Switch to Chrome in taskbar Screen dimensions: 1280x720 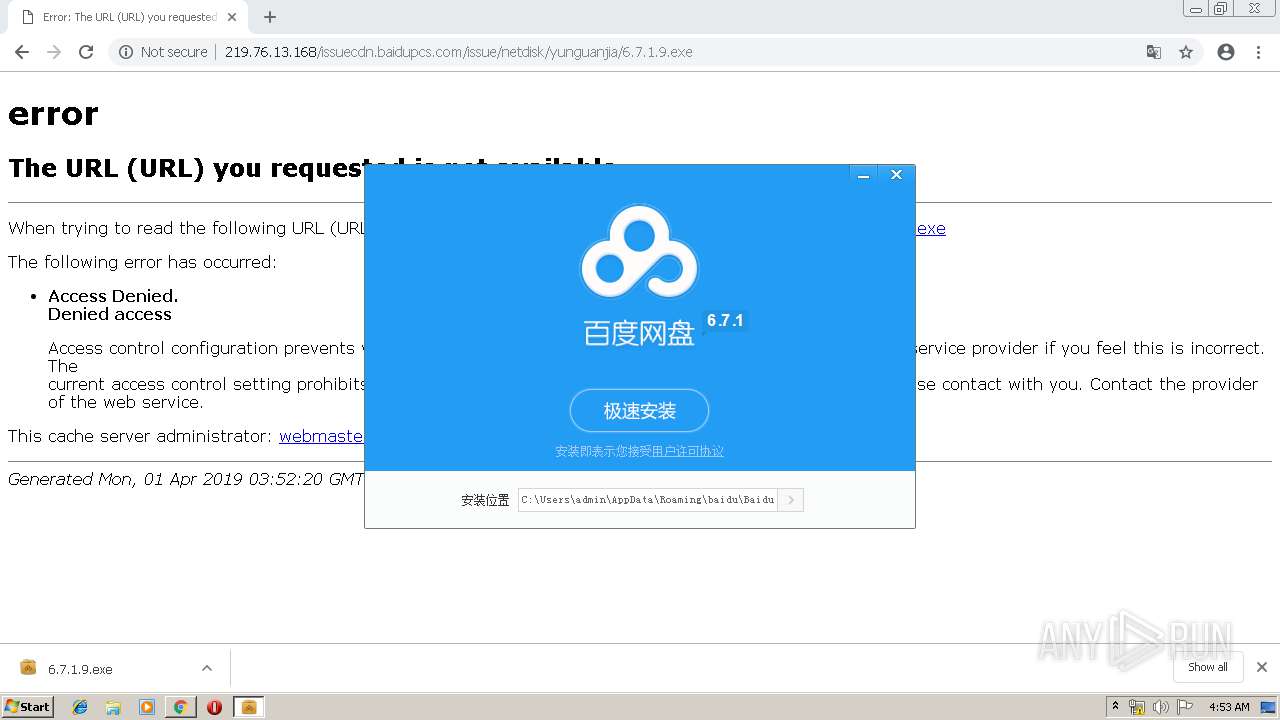pyautogui.click(x=180, y=707)
